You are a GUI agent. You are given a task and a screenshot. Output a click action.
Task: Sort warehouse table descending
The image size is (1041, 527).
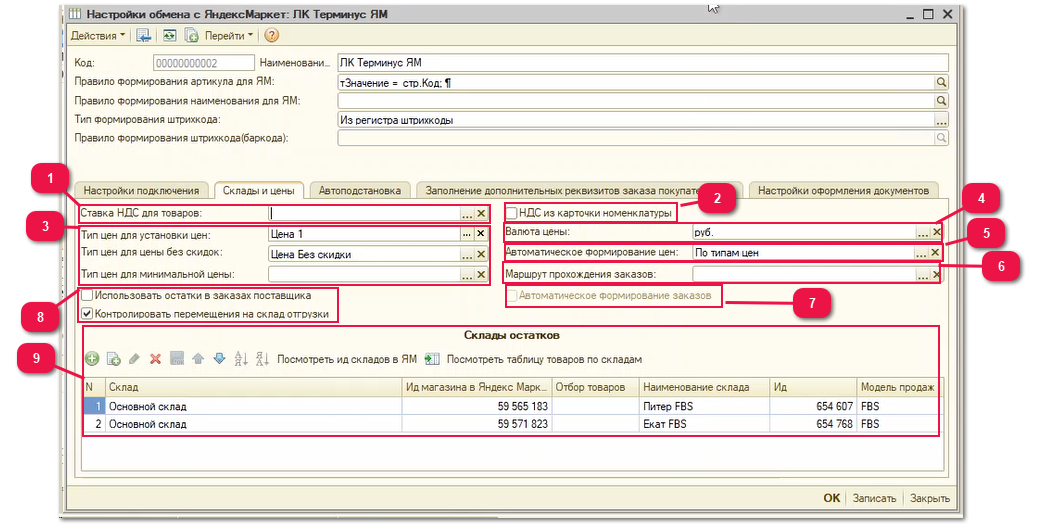(262, 359)
